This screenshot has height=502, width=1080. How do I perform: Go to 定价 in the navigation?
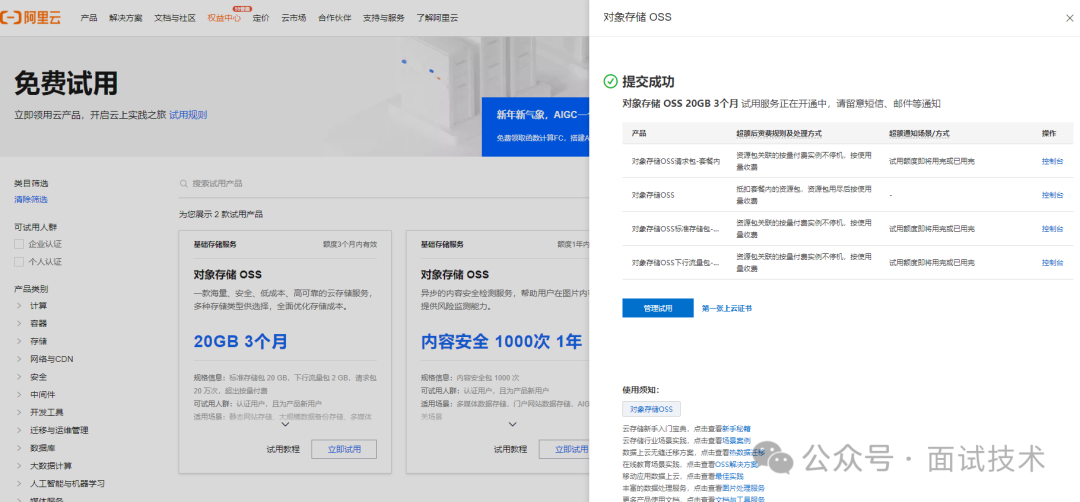pos(261,18)
